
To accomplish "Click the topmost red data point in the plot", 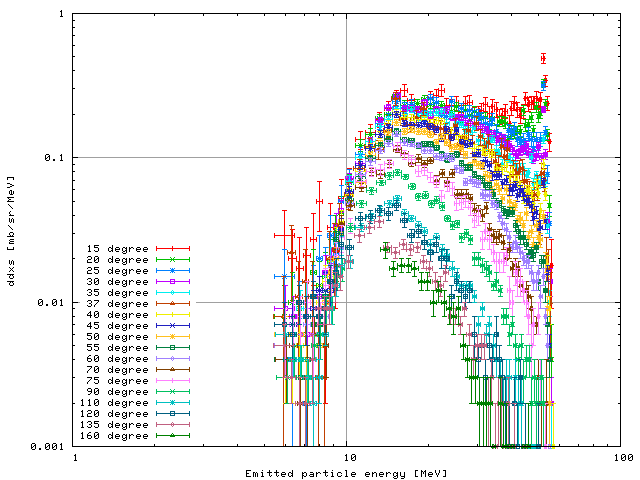I will (543, 58).
